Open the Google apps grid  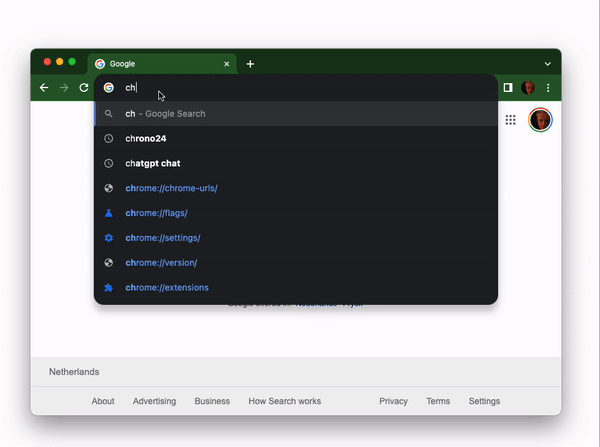(x=510, y=120)
